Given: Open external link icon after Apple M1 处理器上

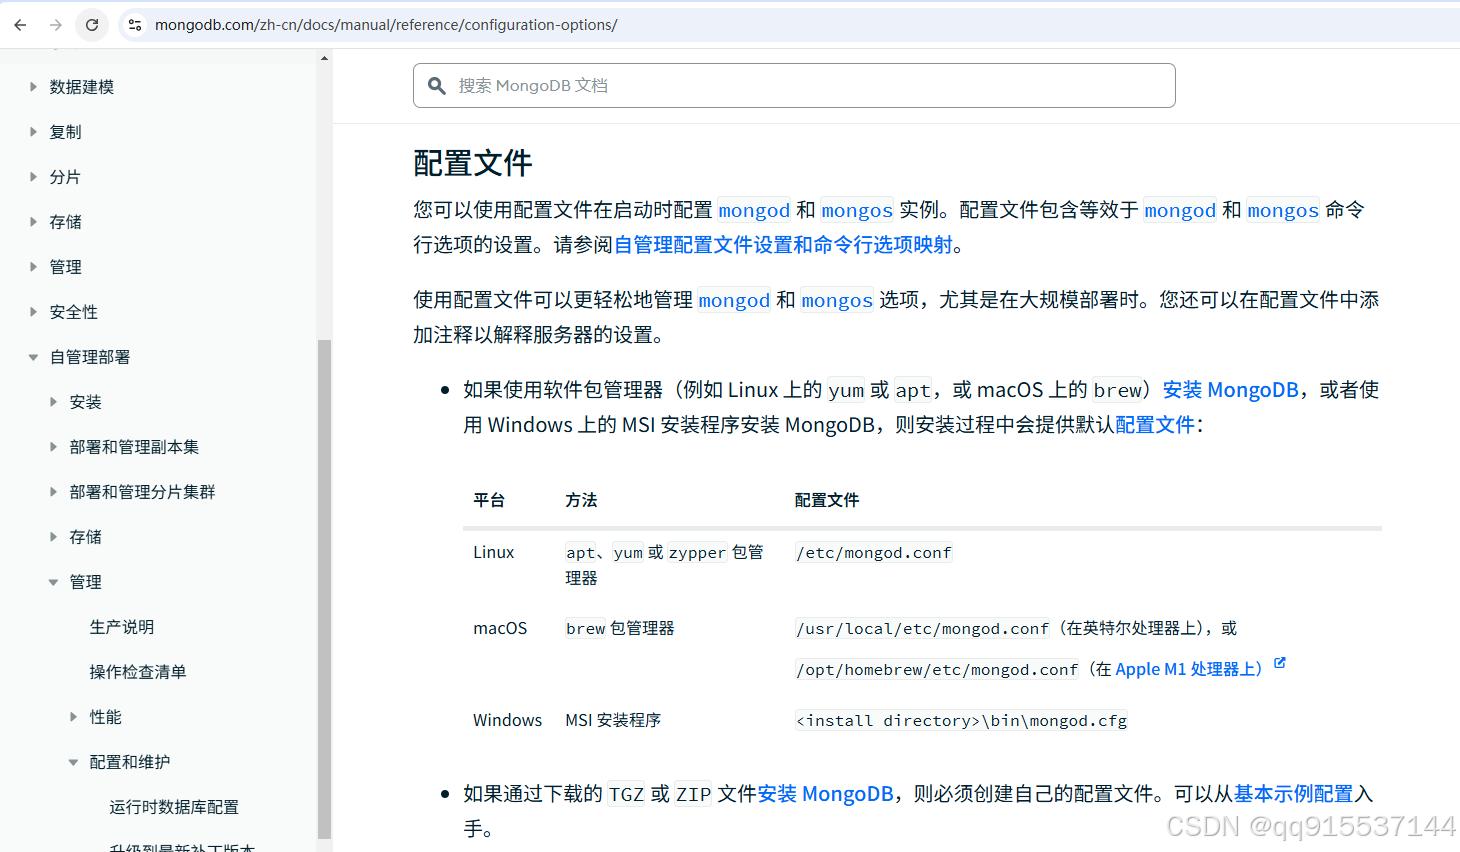Looking at the screenshot, I should tap(1280, 663).
